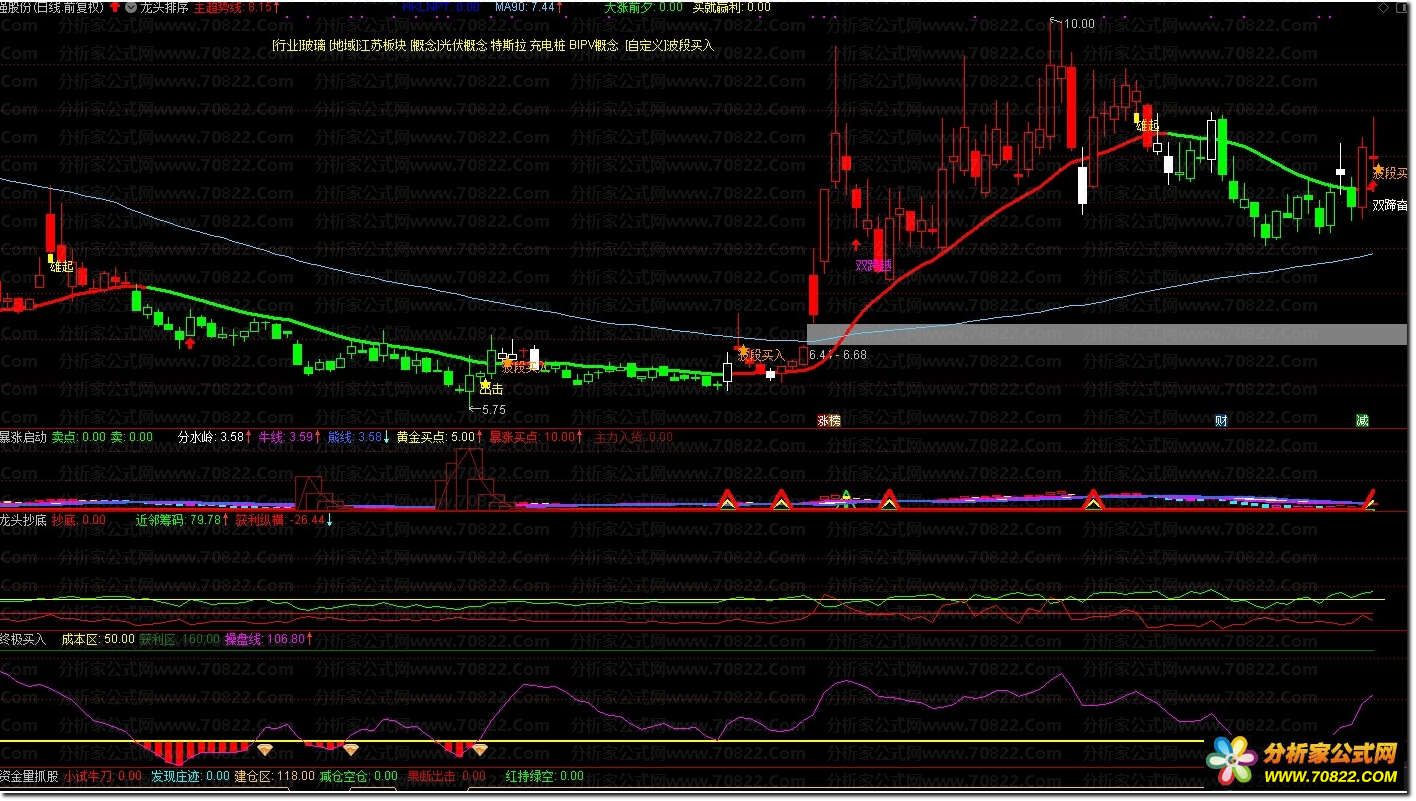Viewport: 1416px width, 801px height.
Task: Click the purple 双蹄越 signal label
Action: 872,265
